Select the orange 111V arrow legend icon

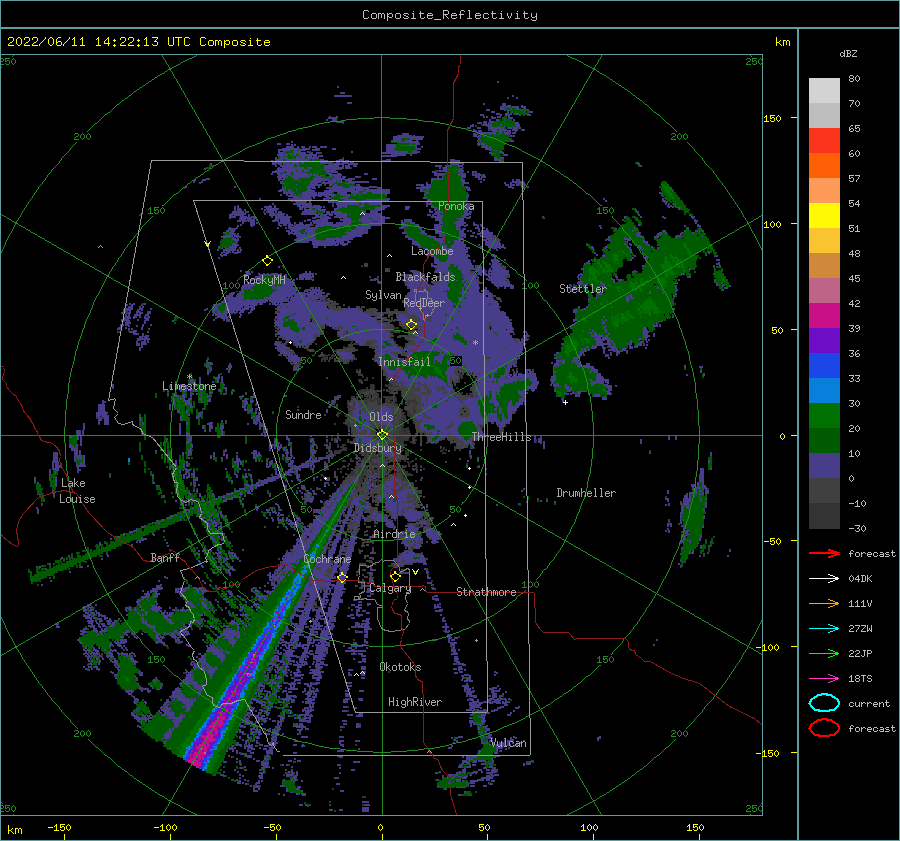824,603
